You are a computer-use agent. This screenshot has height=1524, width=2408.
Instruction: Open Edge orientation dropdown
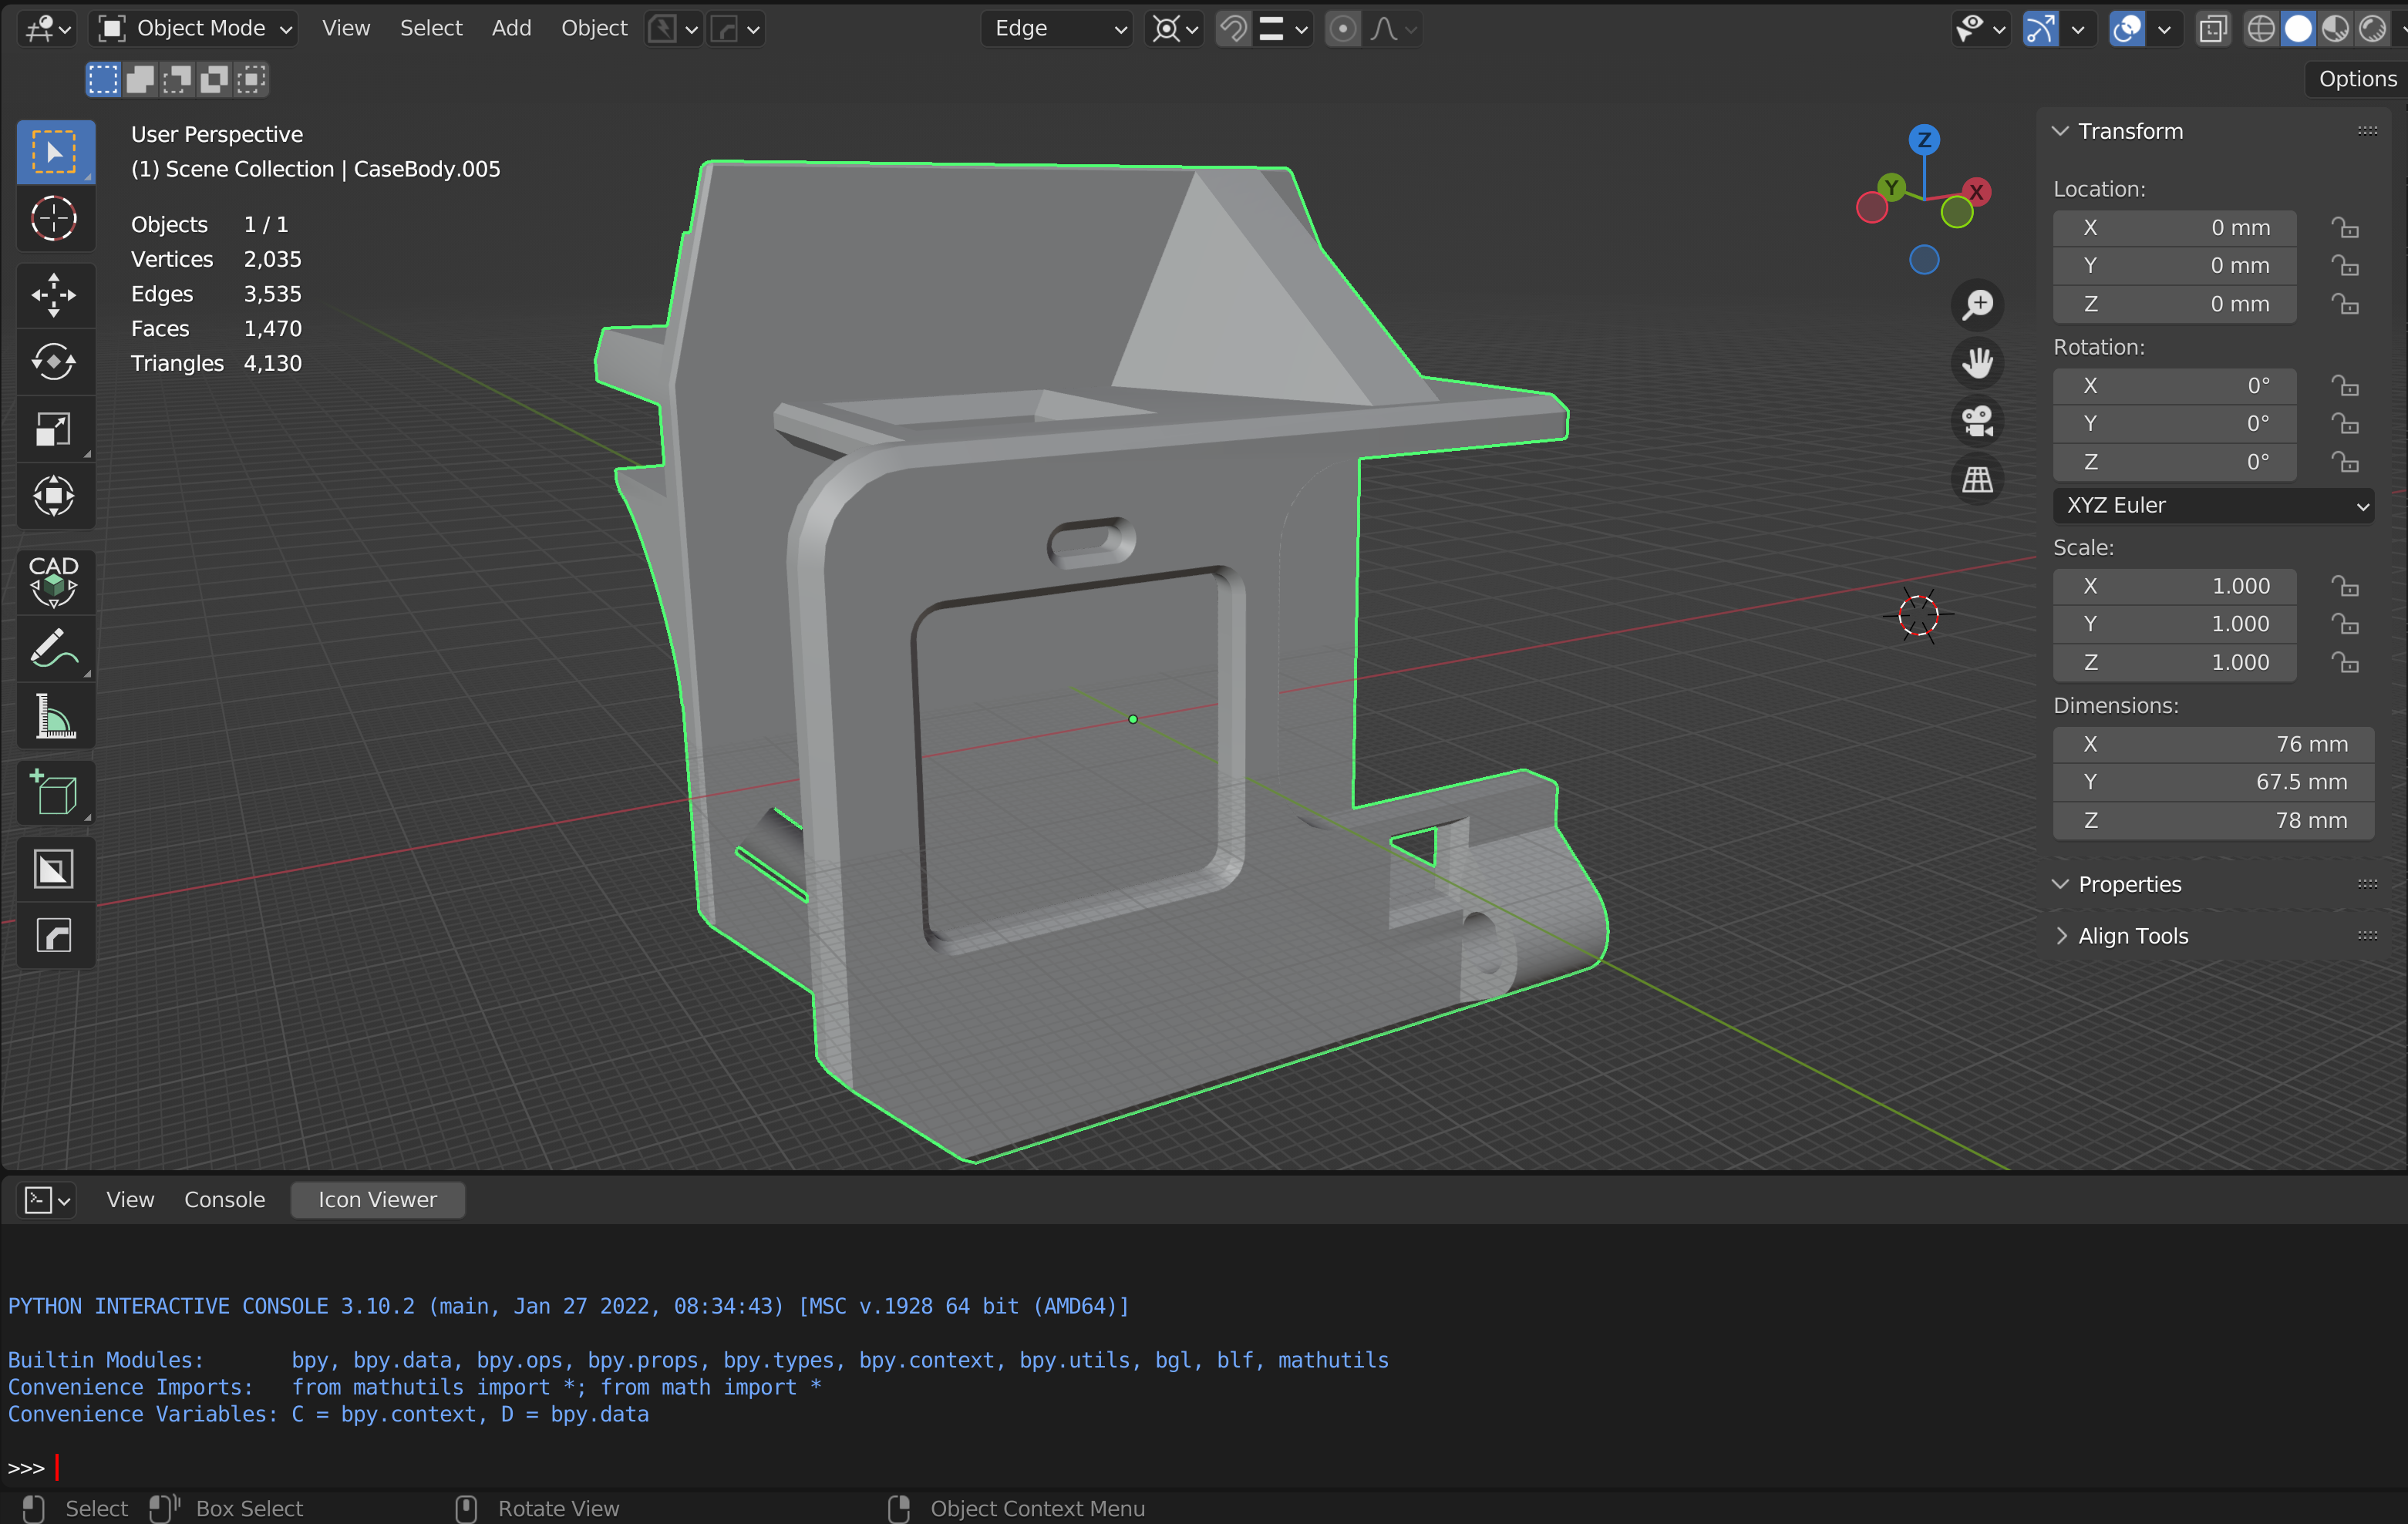click(1057, 29)
